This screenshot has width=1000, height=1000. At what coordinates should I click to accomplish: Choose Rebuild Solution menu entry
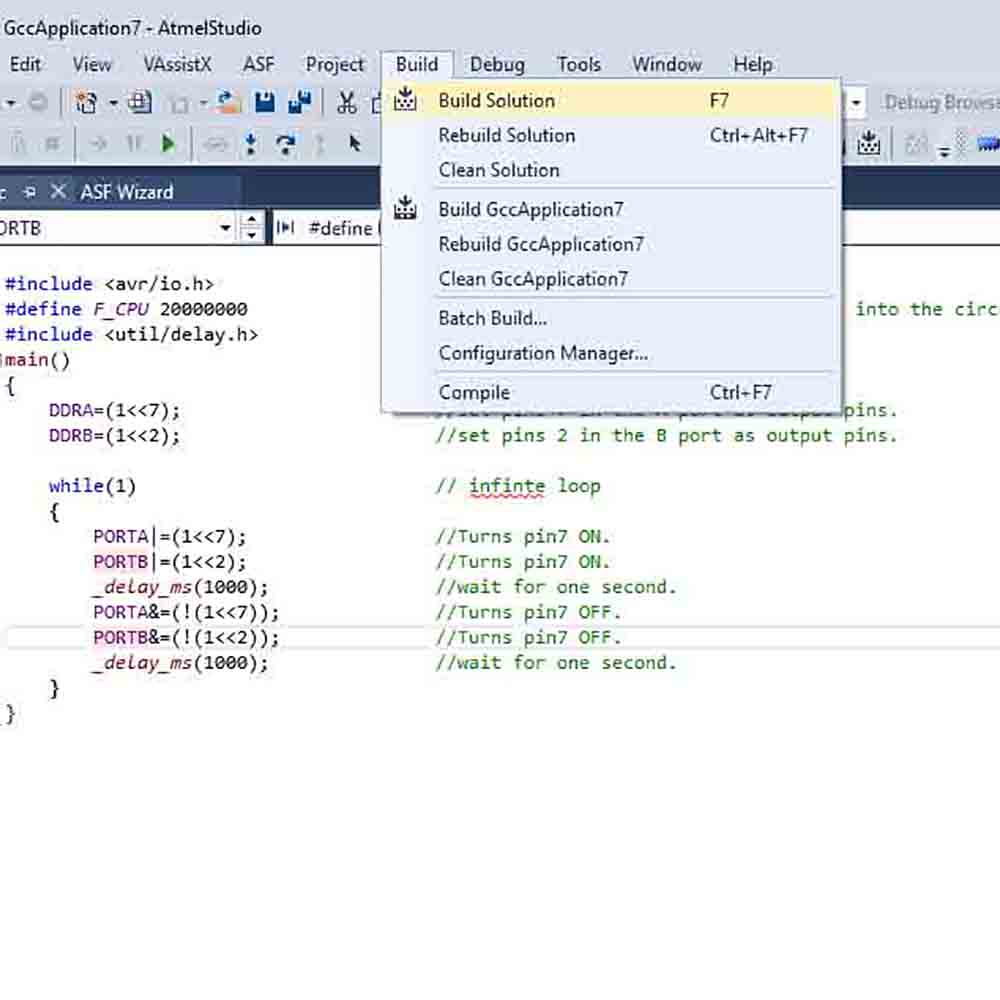coord(506,135)
